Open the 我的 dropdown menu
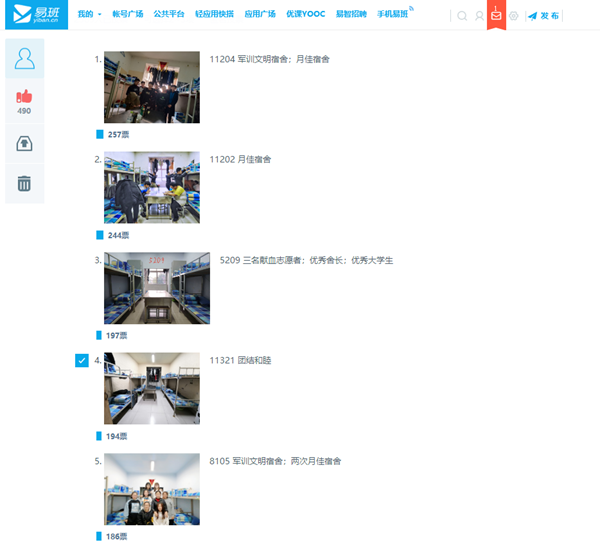The height and width of the screenshot is (549, 600). 90,14
